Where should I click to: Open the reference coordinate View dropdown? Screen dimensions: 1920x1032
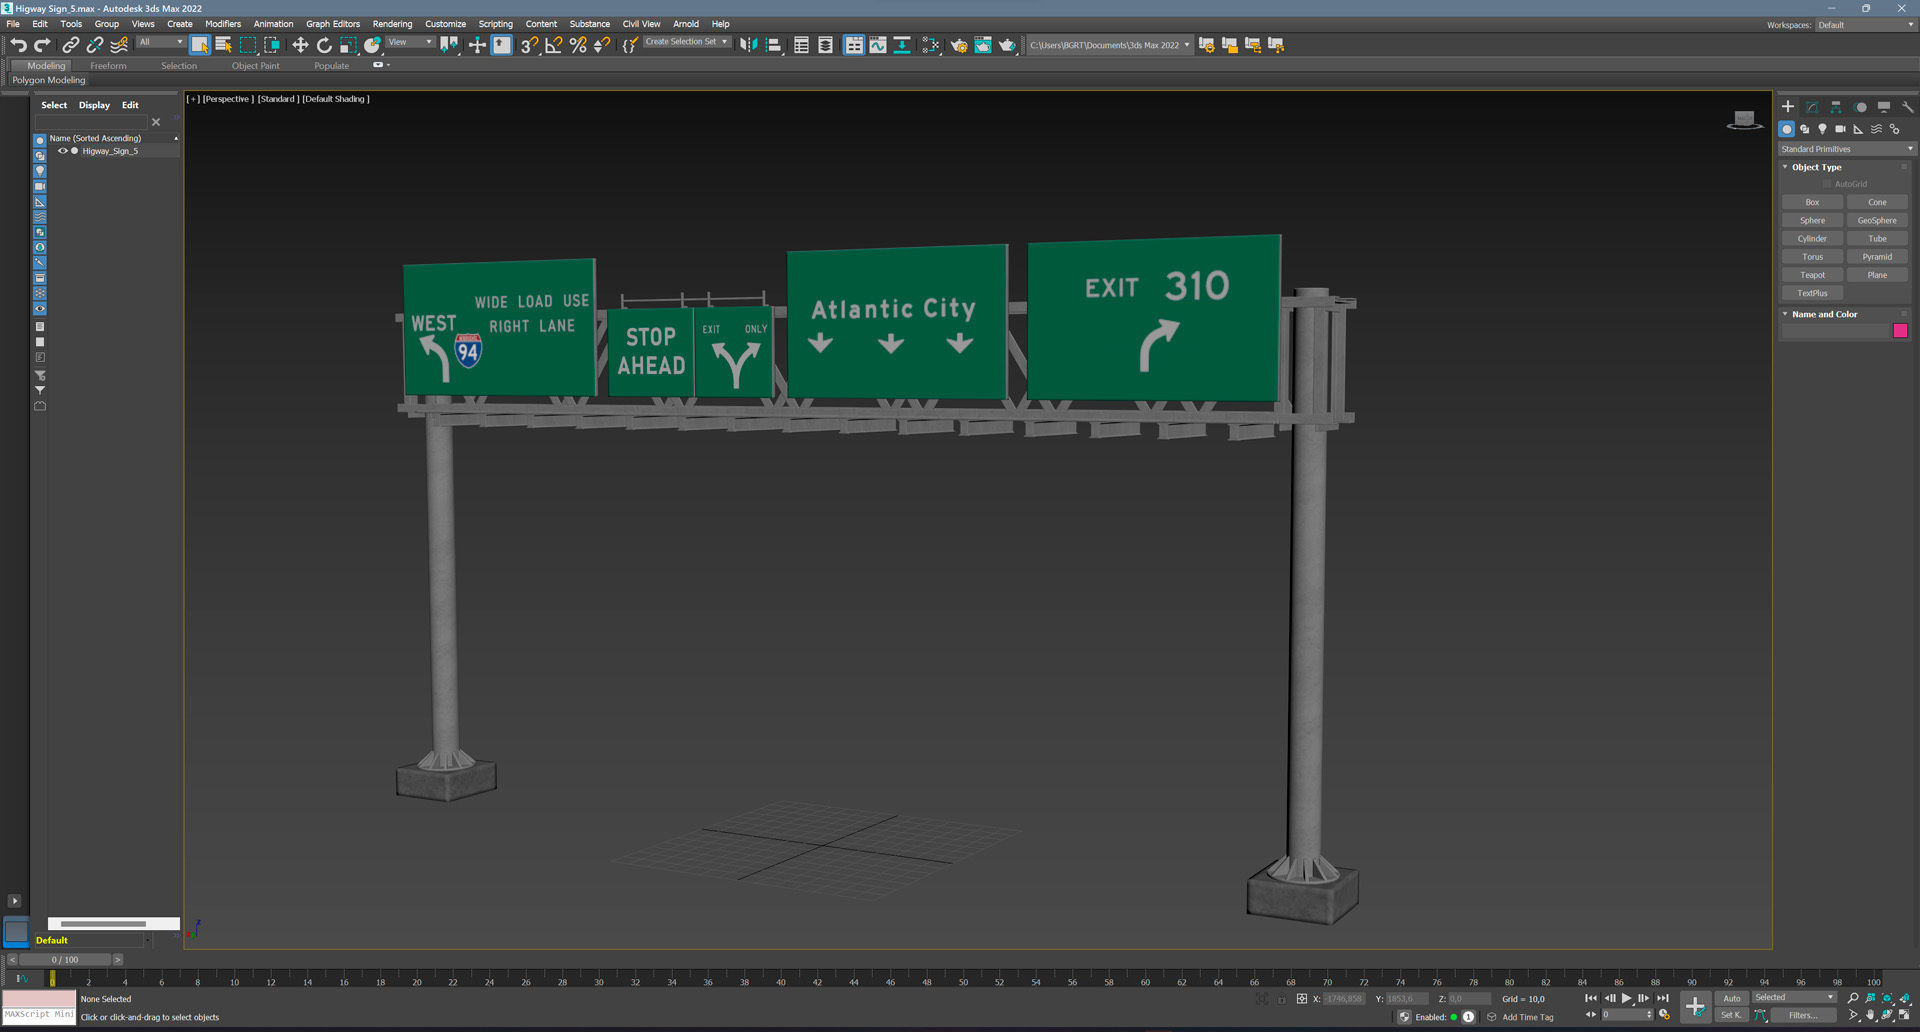pyautogui.click(x=410, y=42)
